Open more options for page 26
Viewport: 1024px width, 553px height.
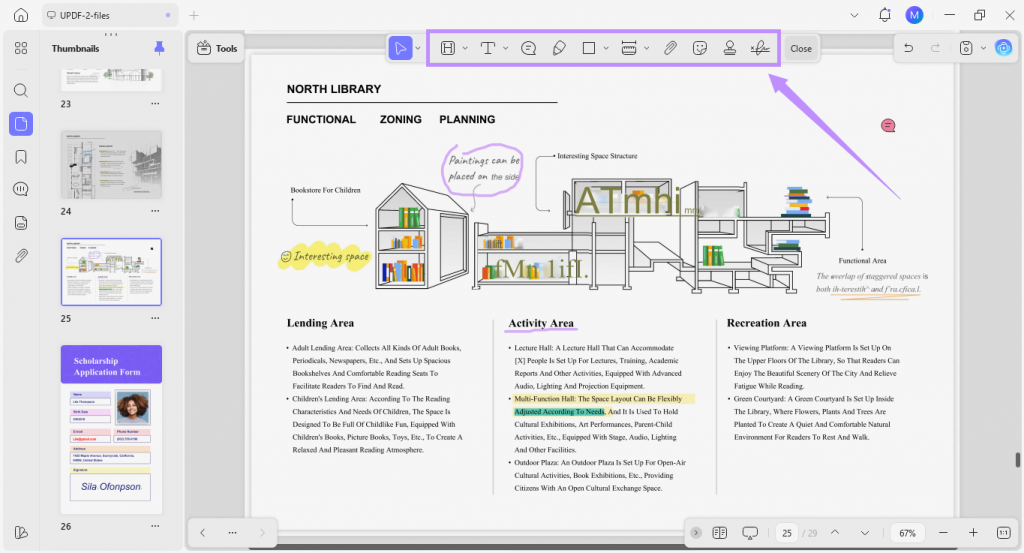(155, 526)
